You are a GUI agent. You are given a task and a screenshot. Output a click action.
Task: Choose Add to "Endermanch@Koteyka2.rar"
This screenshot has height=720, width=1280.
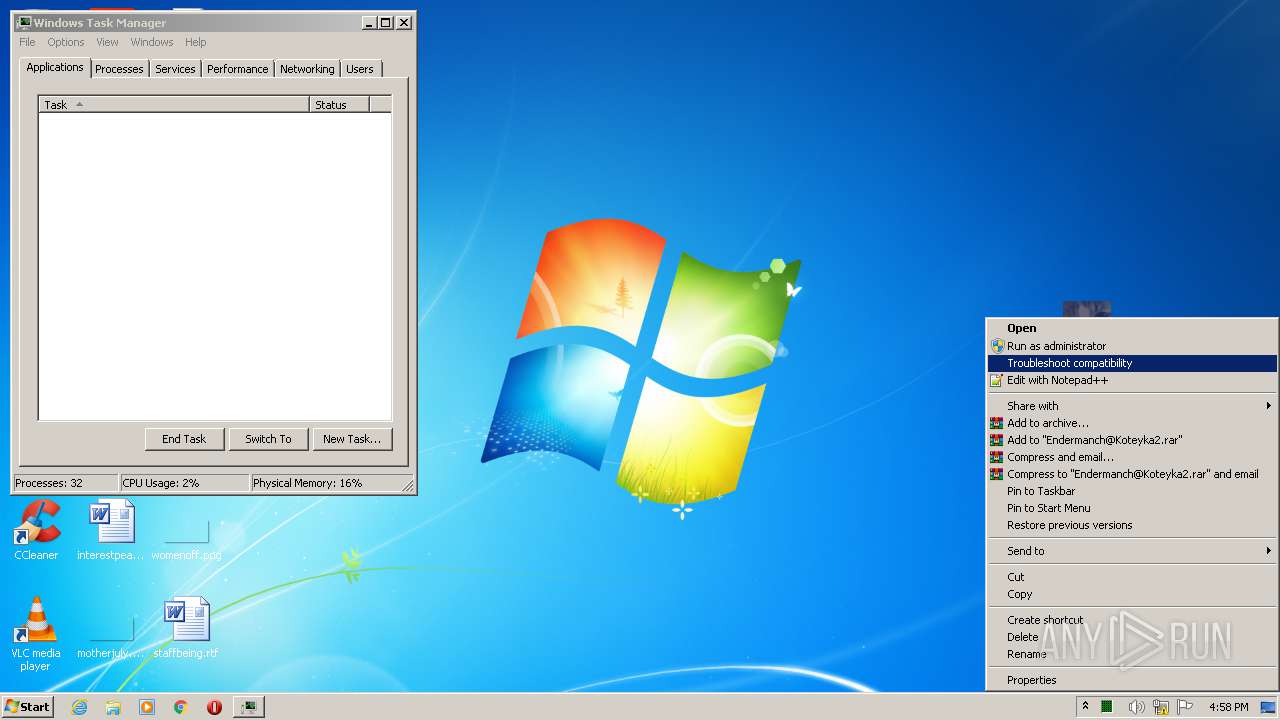(x=1132, y=440)
